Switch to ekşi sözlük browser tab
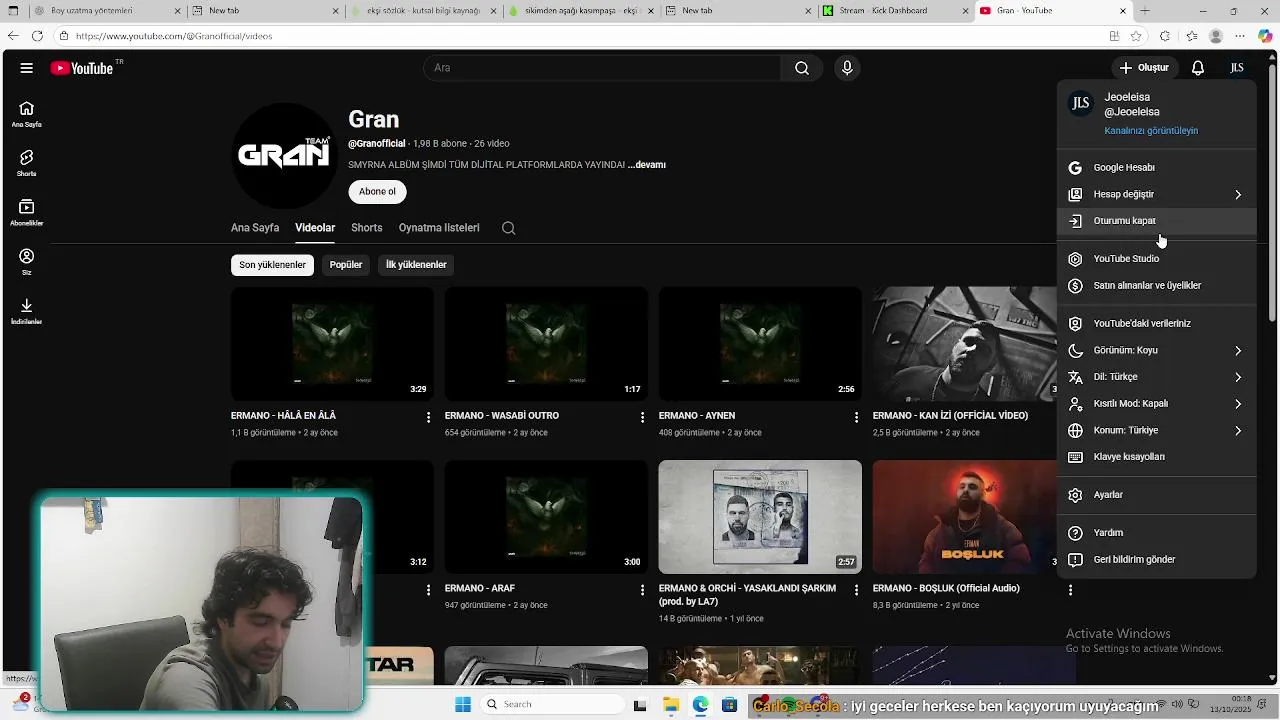The height and width of the screenshot is (720, 1280). [x=424, y=11]
